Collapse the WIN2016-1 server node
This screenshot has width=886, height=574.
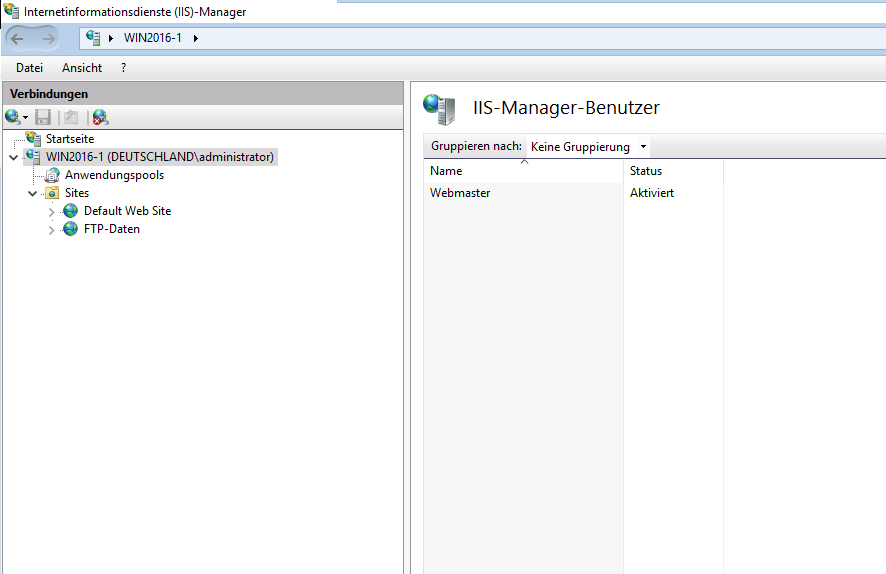pyautogui.click(x=14, y=157)
